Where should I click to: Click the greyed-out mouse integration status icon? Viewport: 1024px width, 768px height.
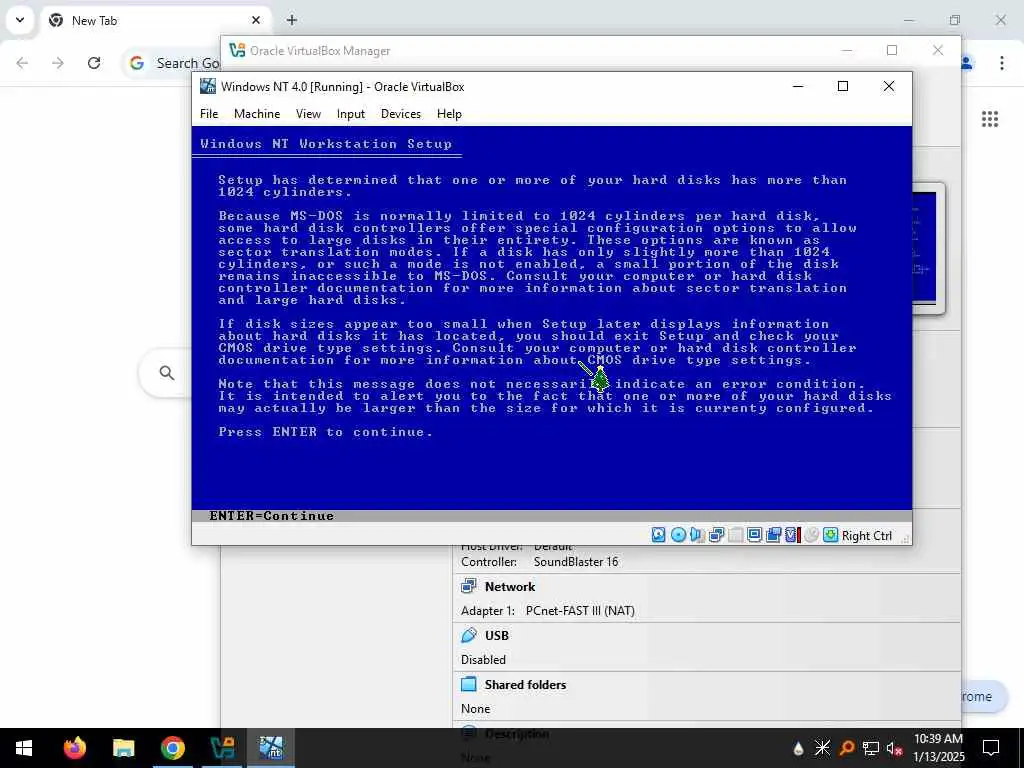coord(811,536)
